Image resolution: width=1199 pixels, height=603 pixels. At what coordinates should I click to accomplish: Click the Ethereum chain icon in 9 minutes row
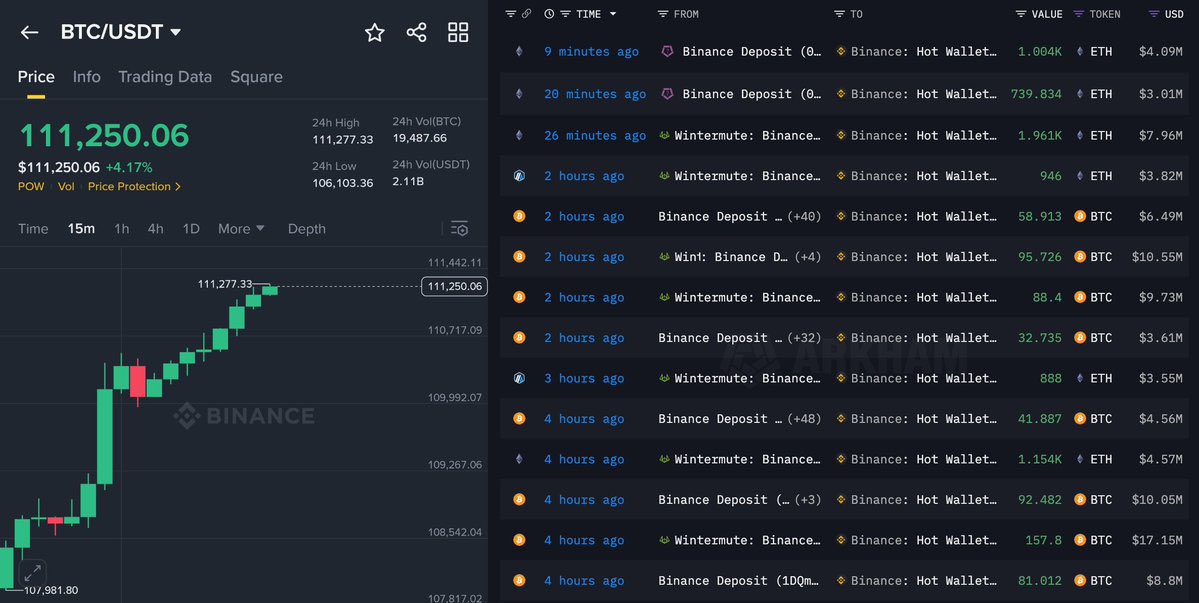coord(519,51)
